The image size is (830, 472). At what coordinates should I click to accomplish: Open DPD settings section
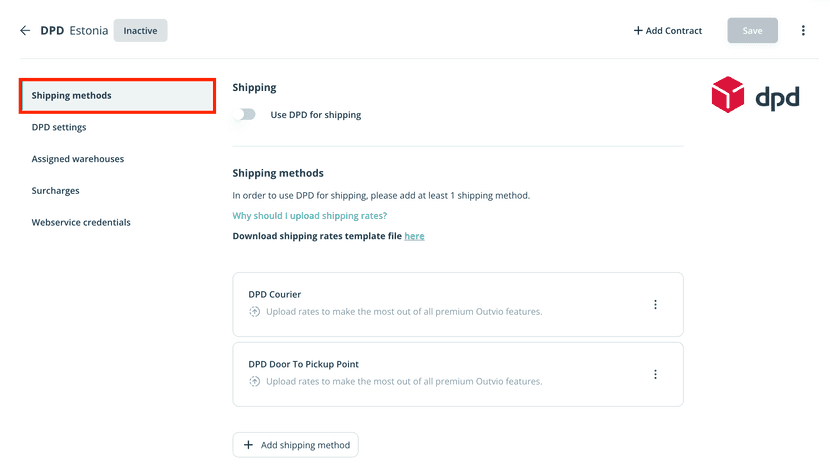(x=59, y=127)
